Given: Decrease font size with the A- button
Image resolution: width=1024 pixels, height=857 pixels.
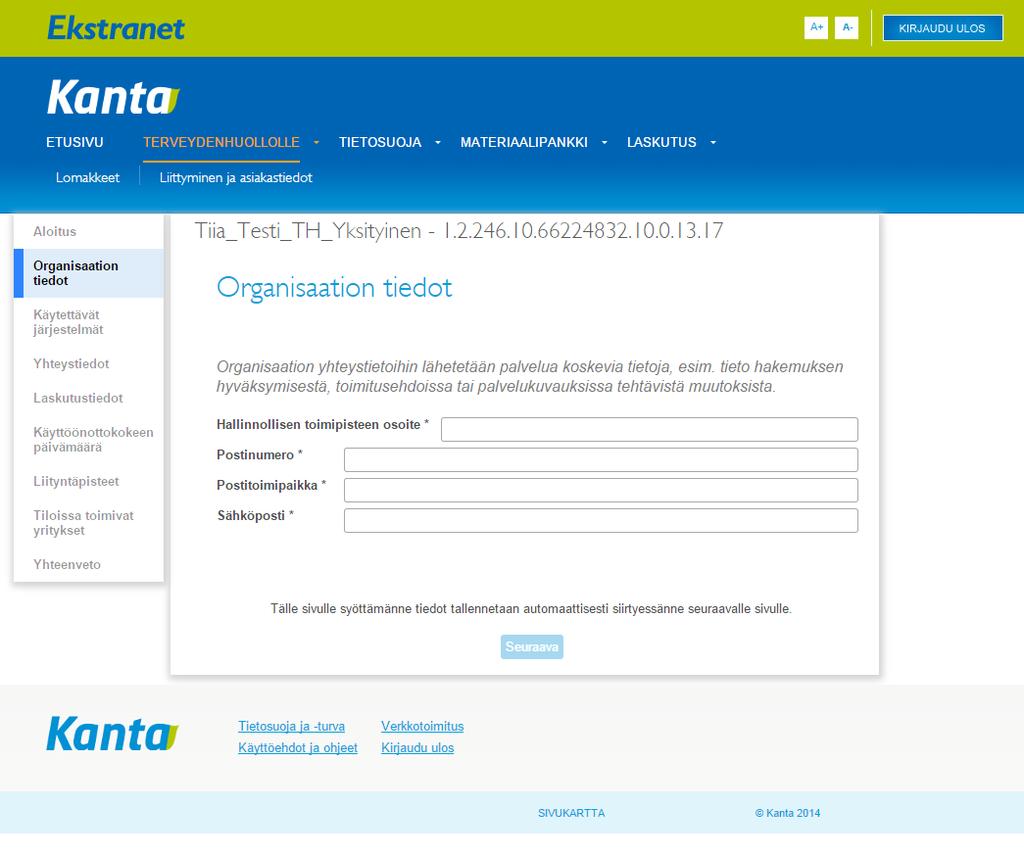Looking at the screenshot, I should click(846, 27).
